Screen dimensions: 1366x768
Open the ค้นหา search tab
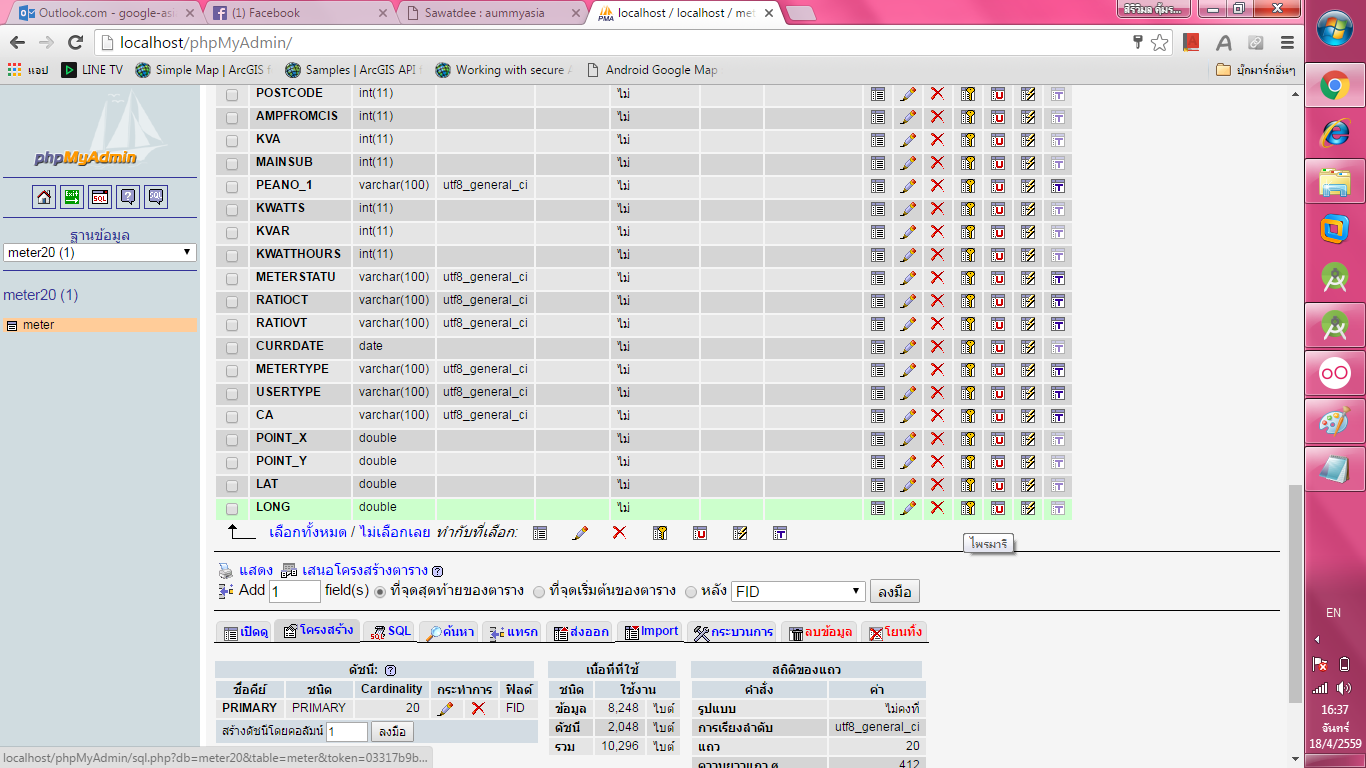pos(448,632)
